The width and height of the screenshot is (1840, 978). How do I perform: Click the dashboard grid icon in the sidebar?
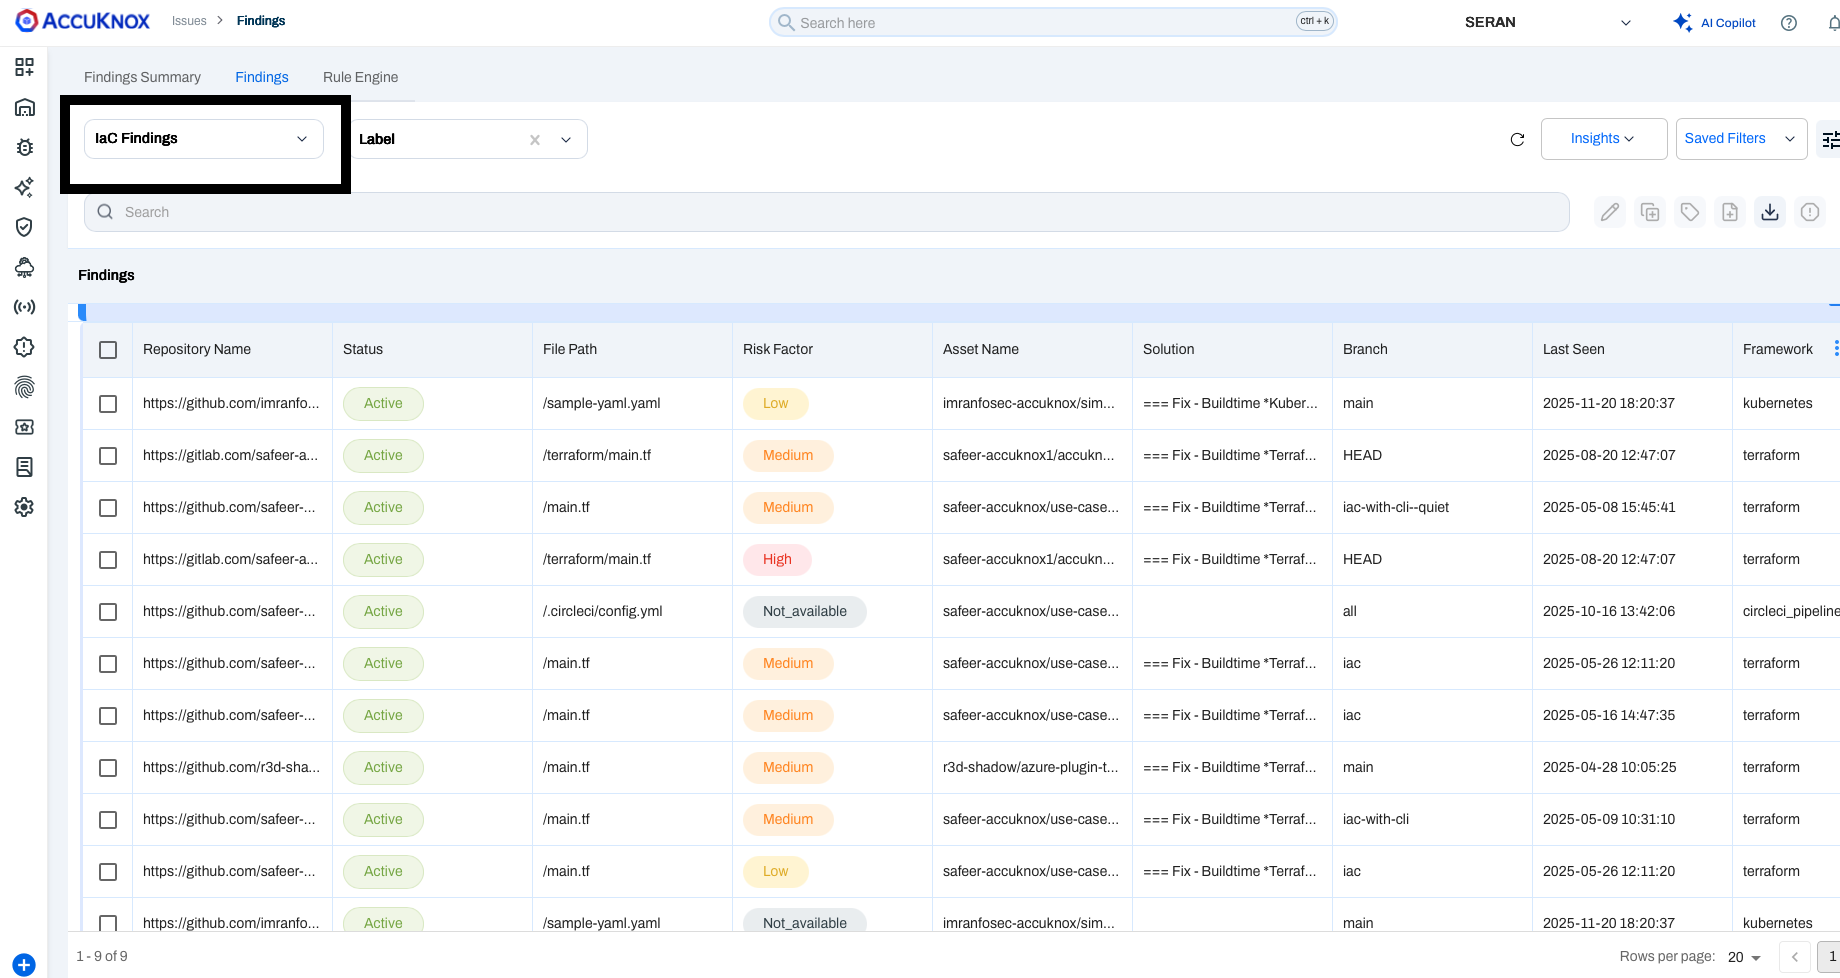(x=24, y=67)
